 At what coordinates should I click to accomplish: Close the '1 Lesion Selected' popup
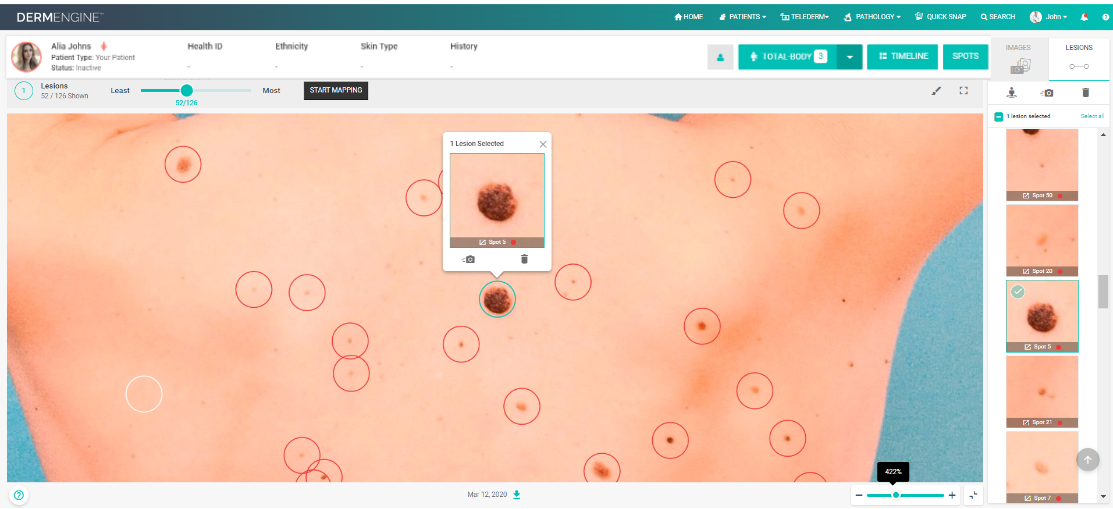click(543, 144)
